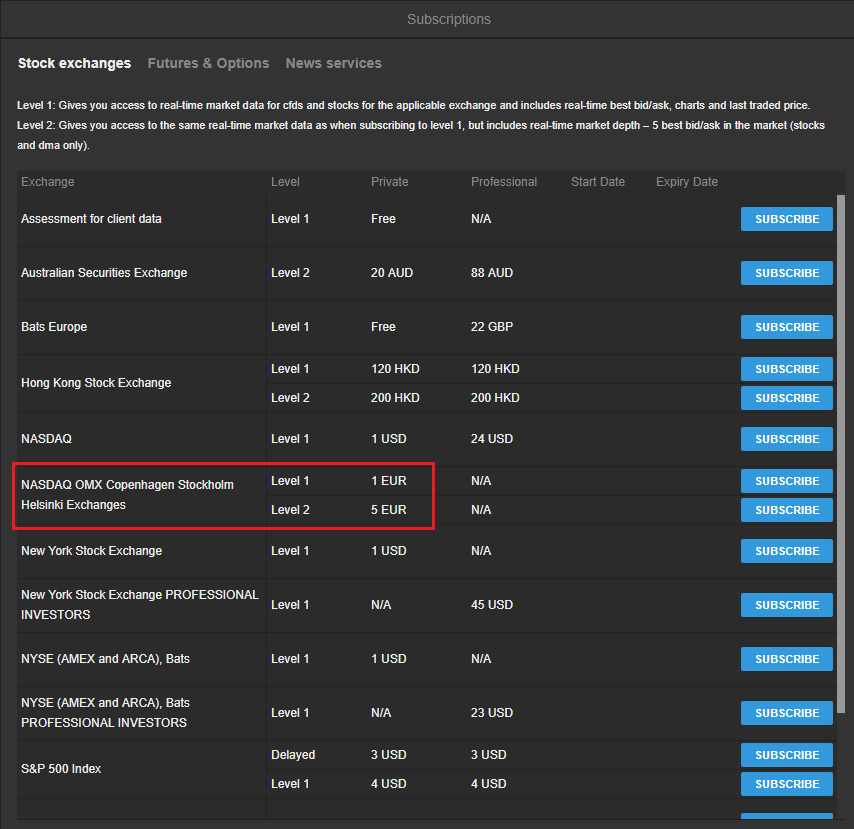
Task: Subscribe to Assessment for client data
Action: click(x=786, y=219)
